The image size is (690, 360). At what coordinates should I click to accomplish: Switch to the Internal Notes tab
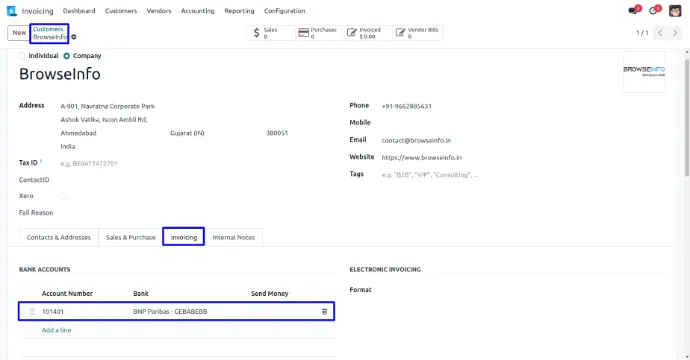234,237
